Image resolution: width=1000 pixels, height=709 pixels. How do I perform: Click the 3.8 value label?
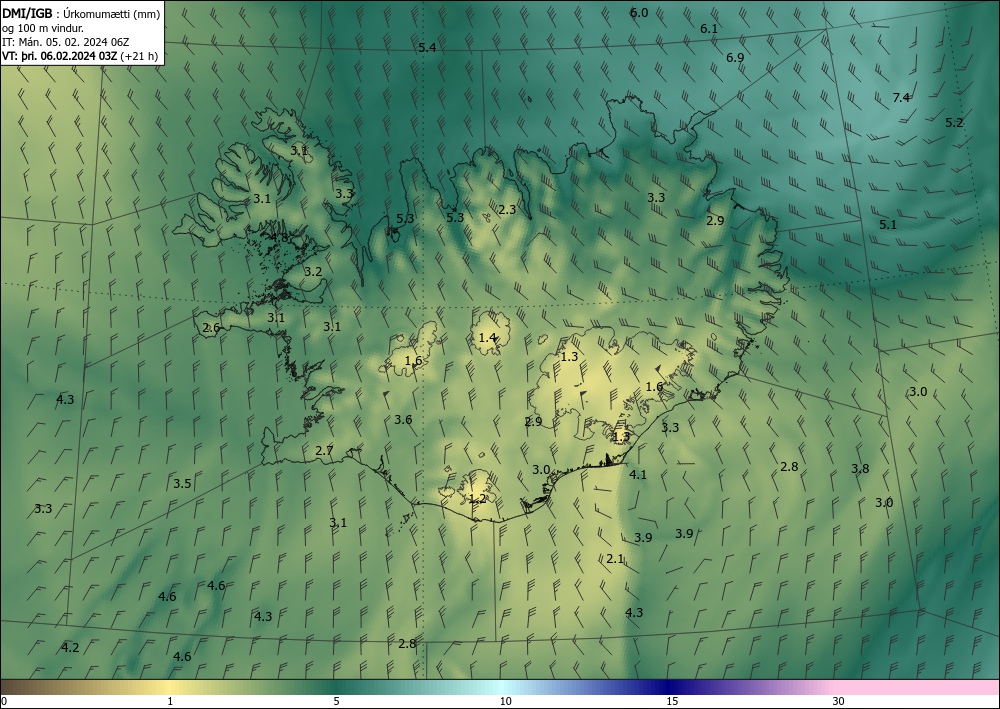[860, 469]
